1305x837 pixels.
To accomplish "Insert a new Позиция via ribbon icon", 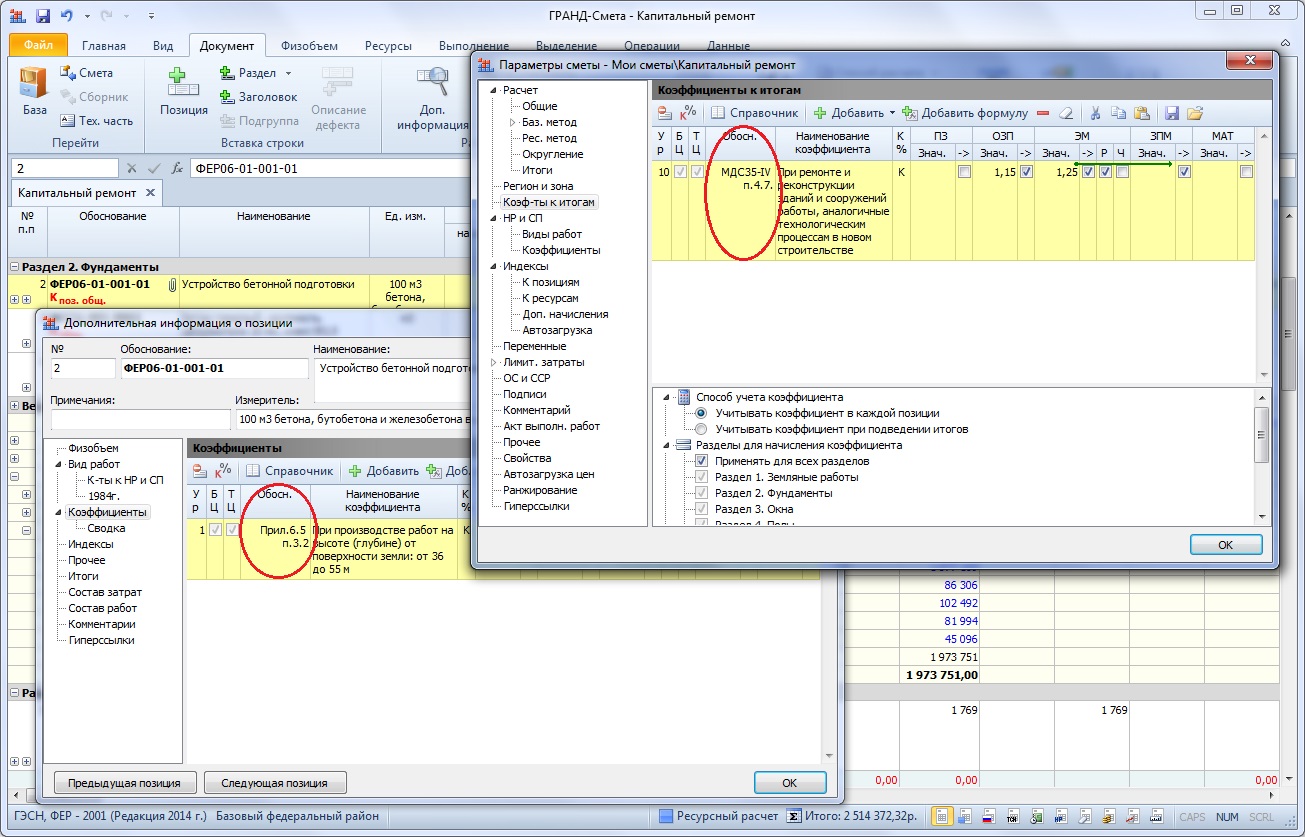I will tap(183, 82).
